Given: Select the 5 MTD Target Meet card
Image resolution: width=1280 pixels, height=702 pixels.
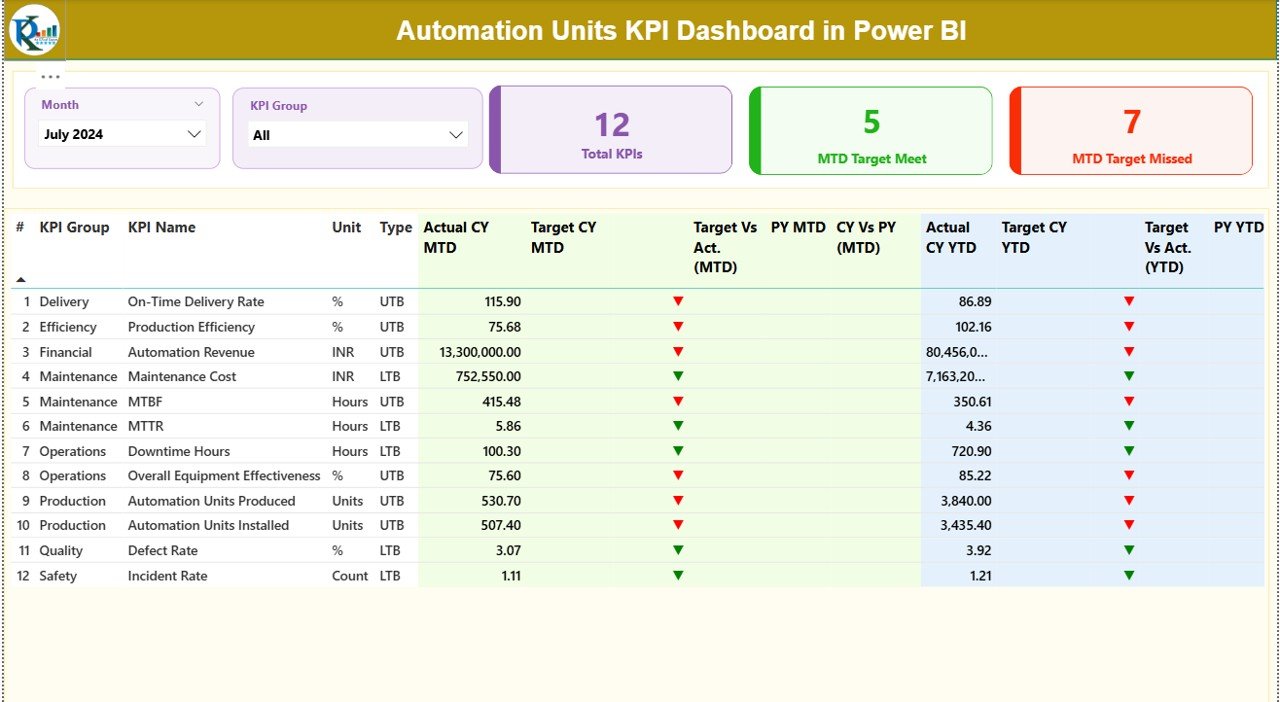Looking at the screenshot, I should 869,130.
